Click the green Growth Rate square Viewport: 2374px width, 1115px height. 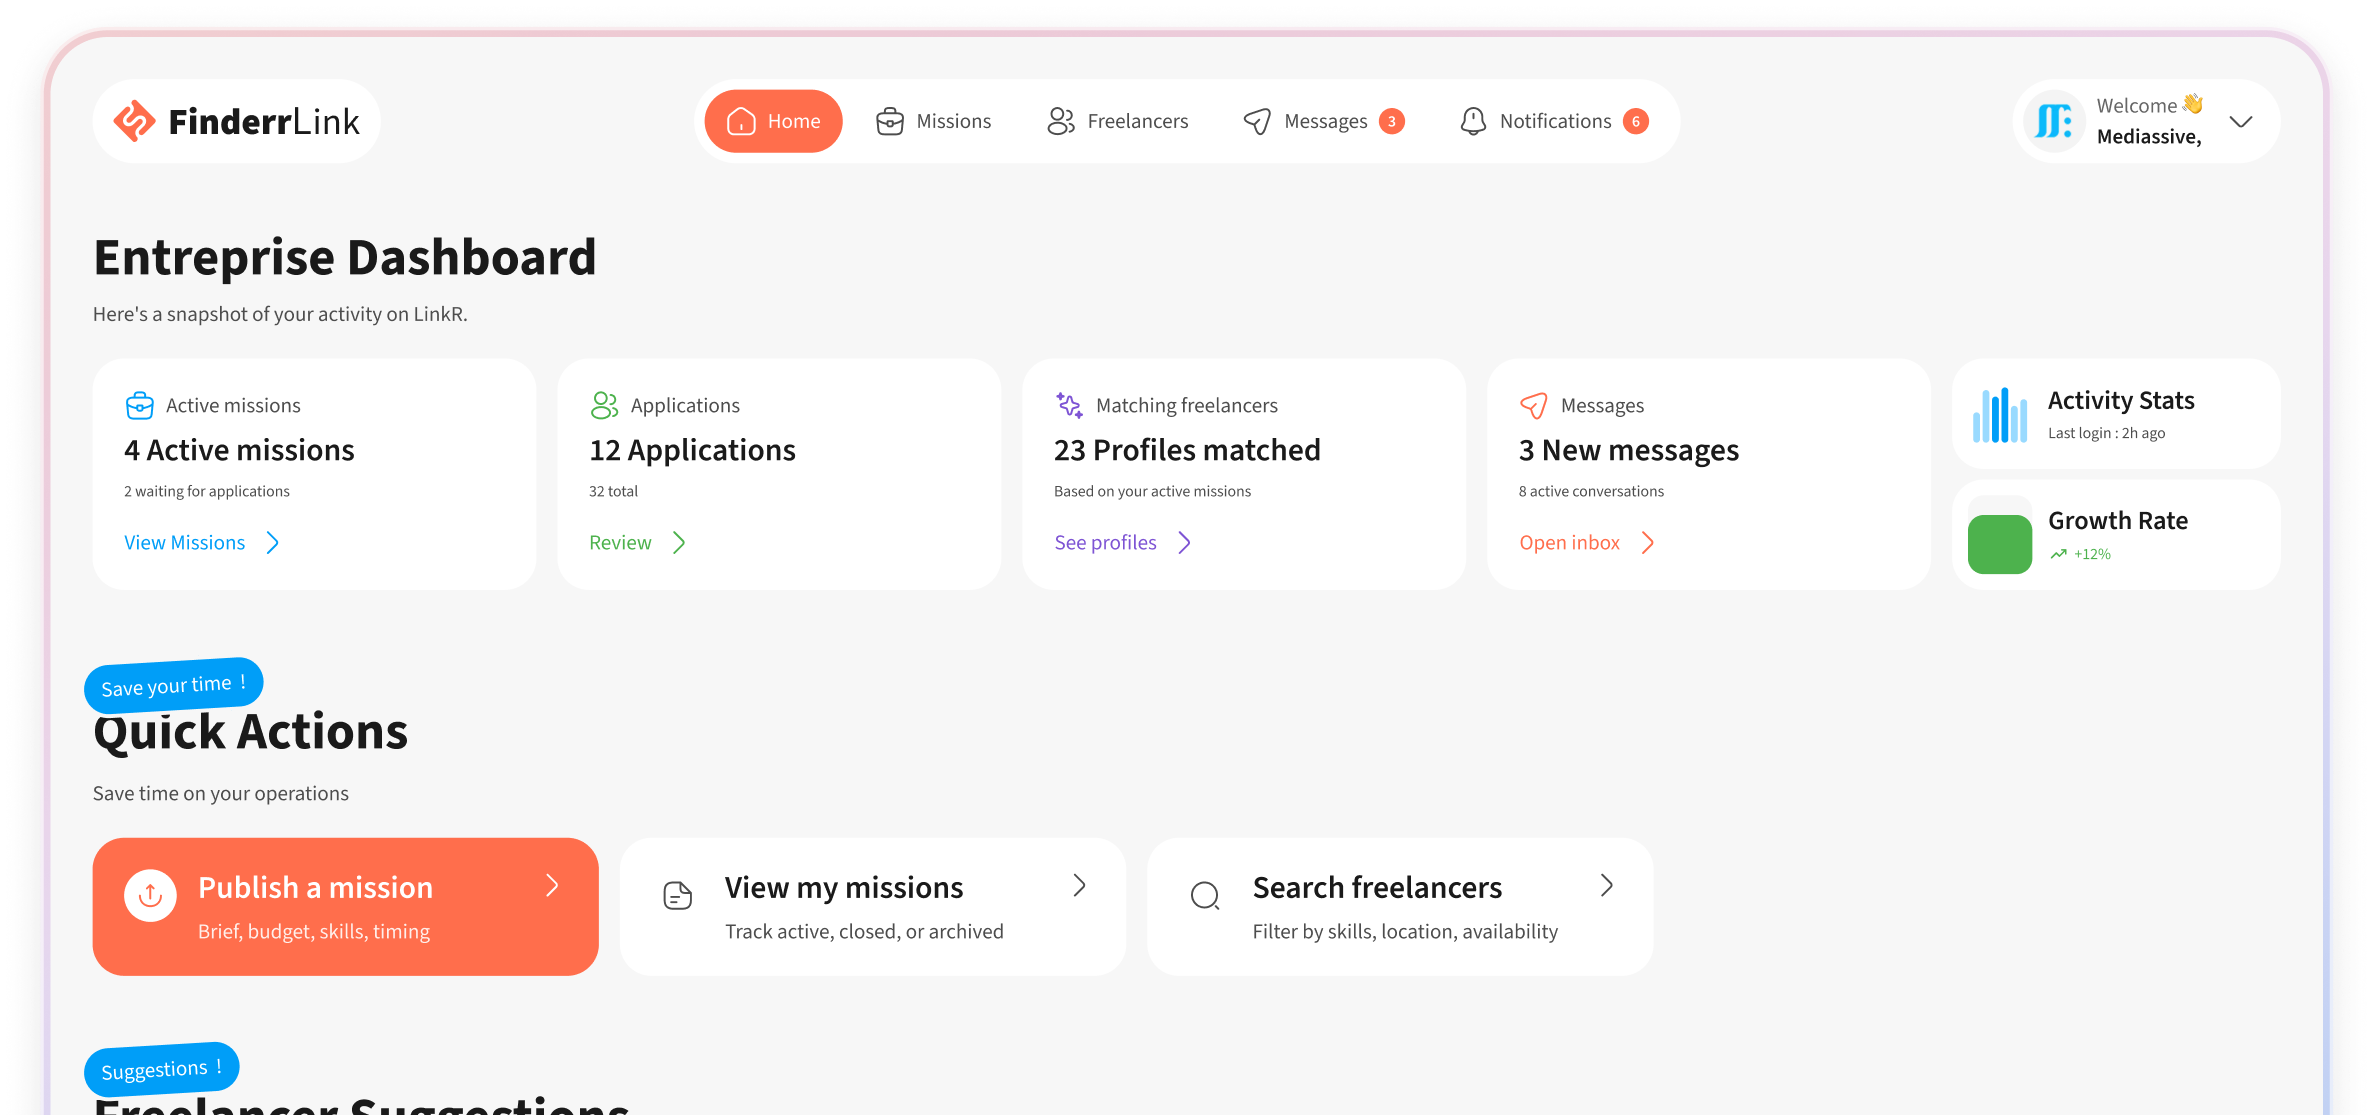click(2000, 544)
